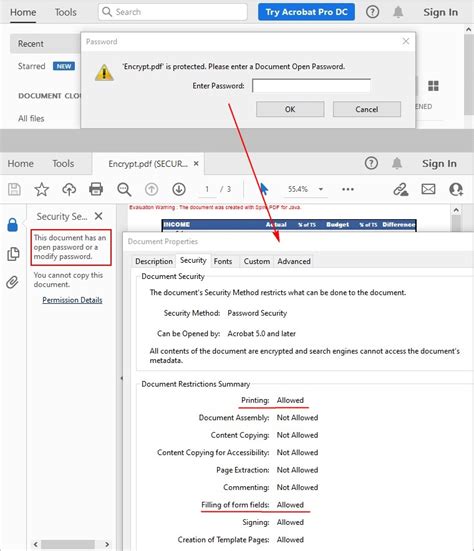Image resolution: width=474 pixels, height=551 pixels.
Task: Open notifications bell in lower window
Action: (x=397, y=163)
